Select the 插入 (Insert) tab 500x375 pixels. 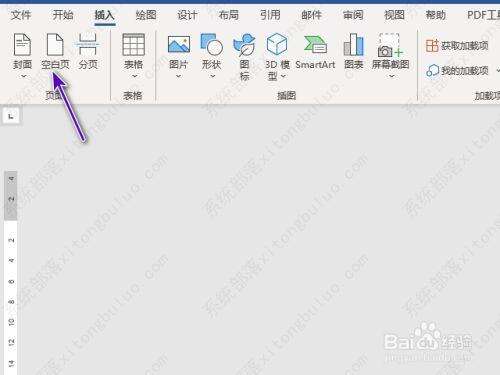click(104, 15)
